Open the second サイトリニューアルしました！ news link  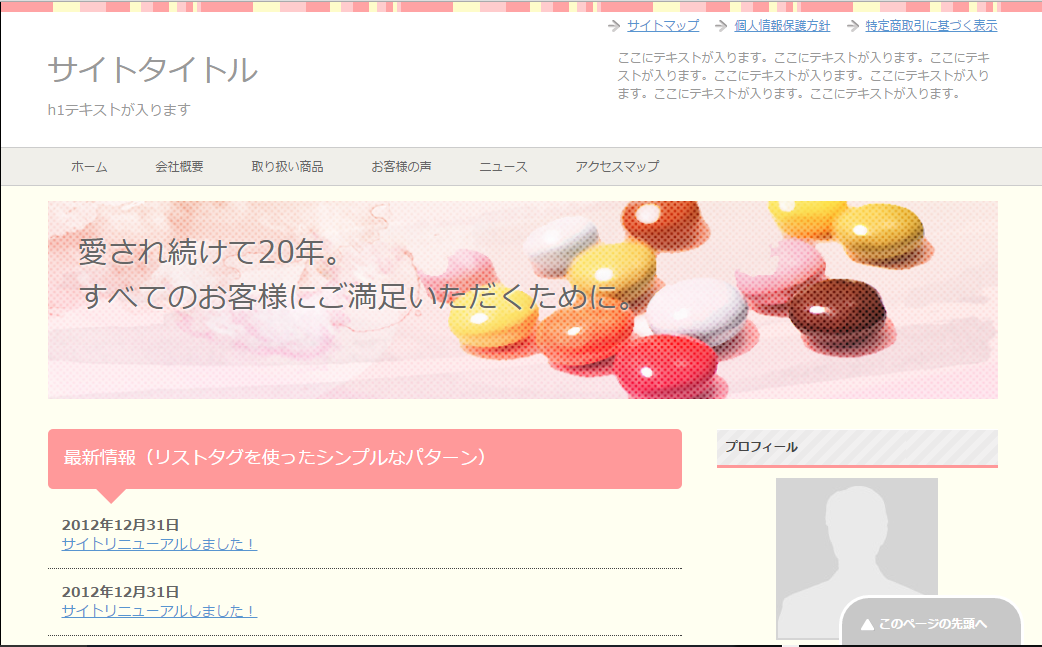(159, 611)
